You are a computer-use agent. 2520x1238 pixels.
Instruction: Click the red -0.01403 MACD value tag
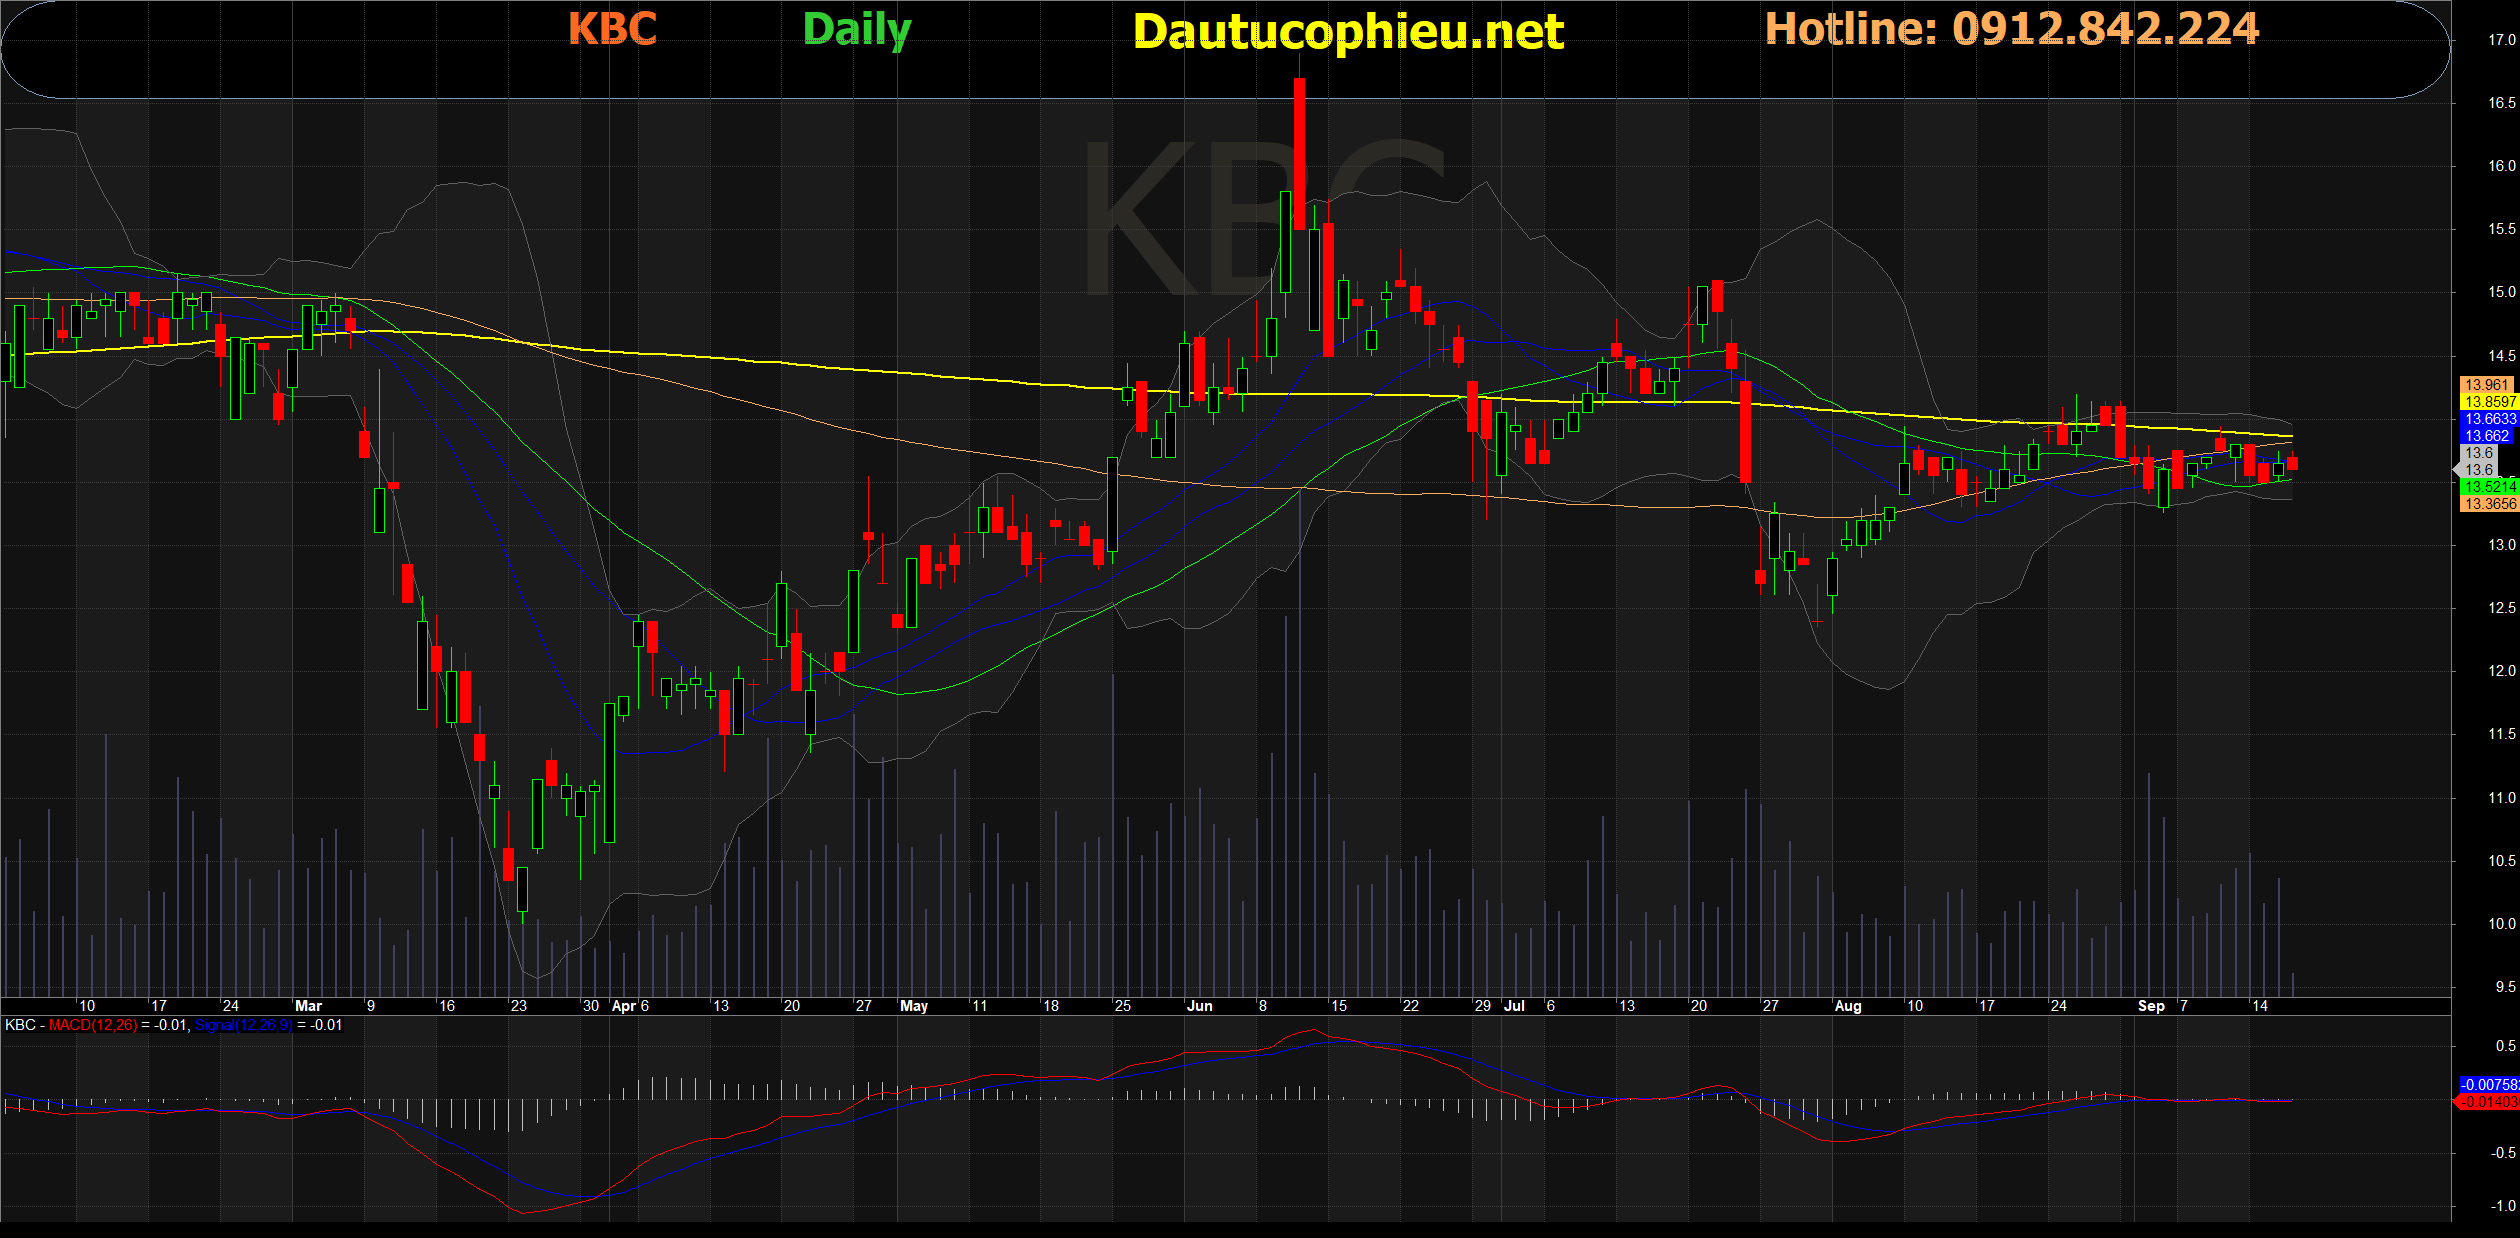point(2489,1102)
